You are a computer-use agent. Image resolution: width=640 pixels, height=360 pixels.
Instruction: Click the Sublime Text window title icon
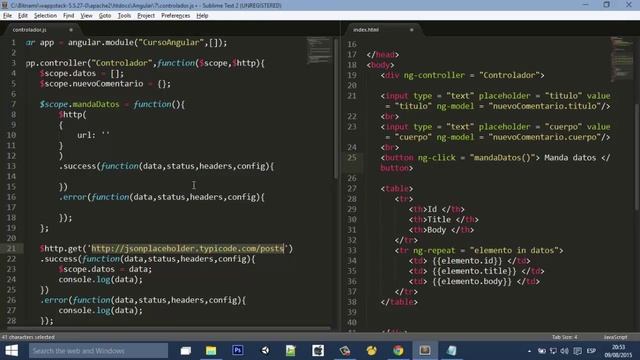click(4, 5)
